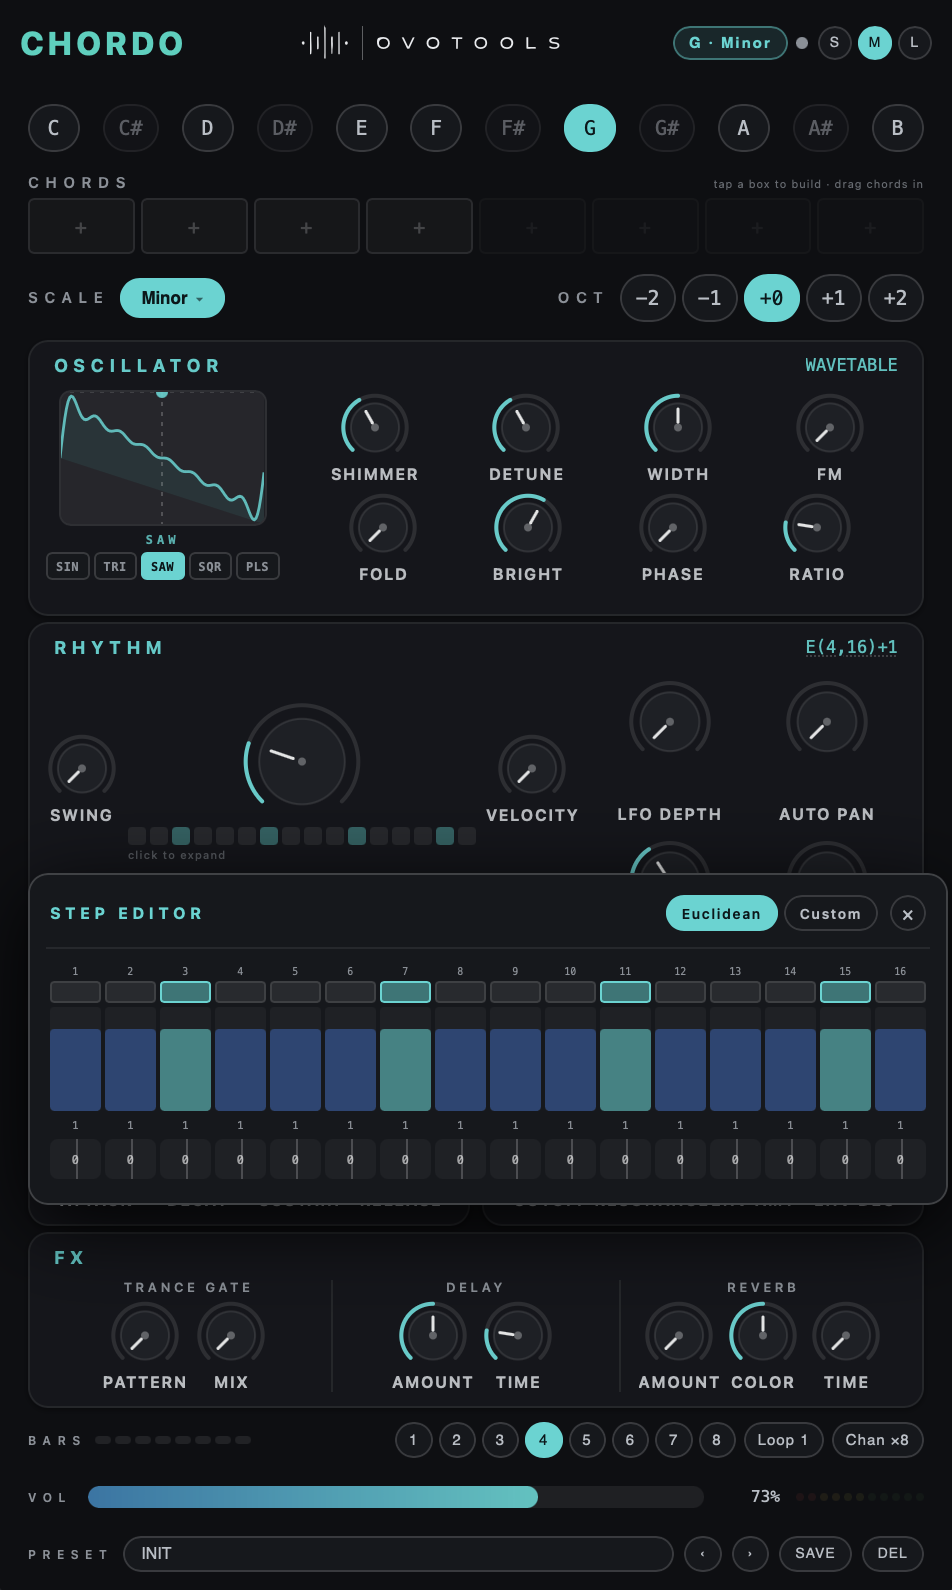Click step 7 velocity bar

tap(405, 1060)
